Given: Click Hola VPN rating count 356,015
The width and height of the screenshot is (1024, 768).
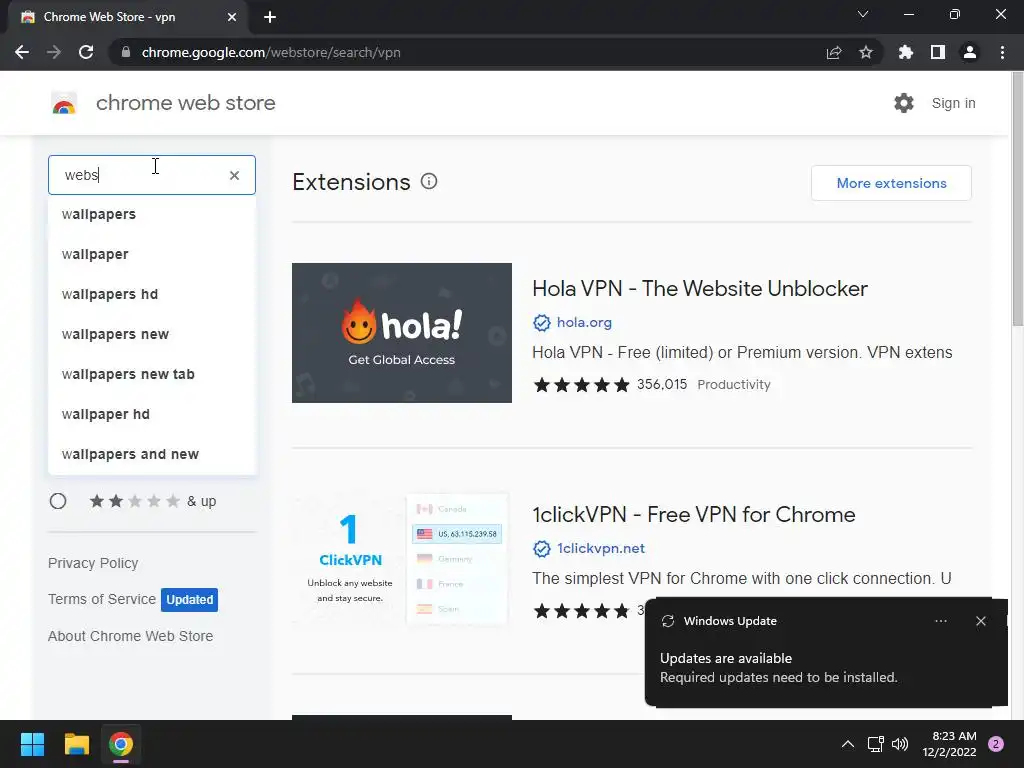Looking at the screenshot, I should click(x=662, y=385).
